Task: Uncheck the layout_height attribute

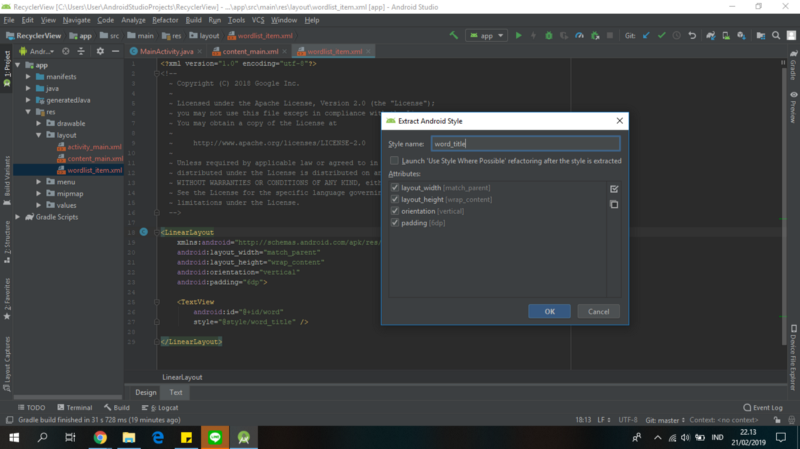Action: tap(394, 199)
